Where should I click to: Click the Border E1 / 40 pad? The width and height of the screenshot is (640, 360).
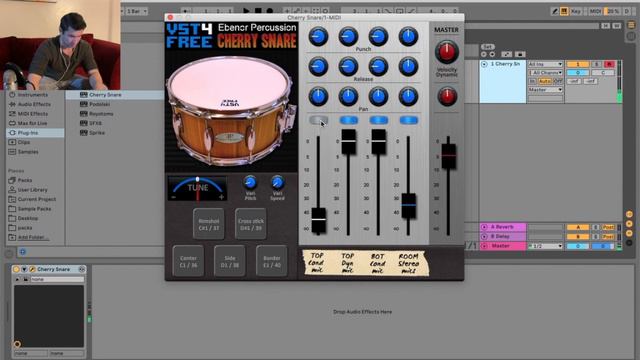[271, 261]
